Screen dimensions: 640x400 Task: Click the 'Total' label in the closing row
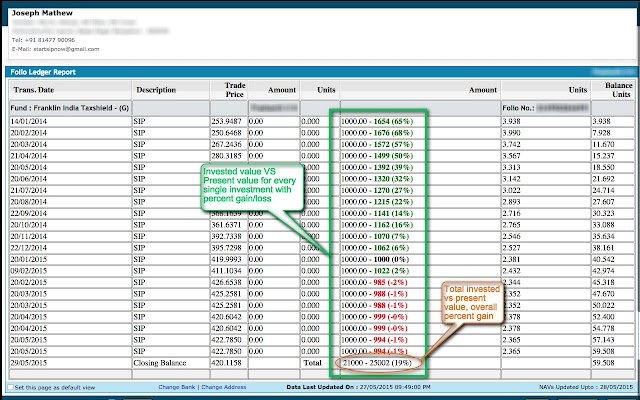point(312,363)
